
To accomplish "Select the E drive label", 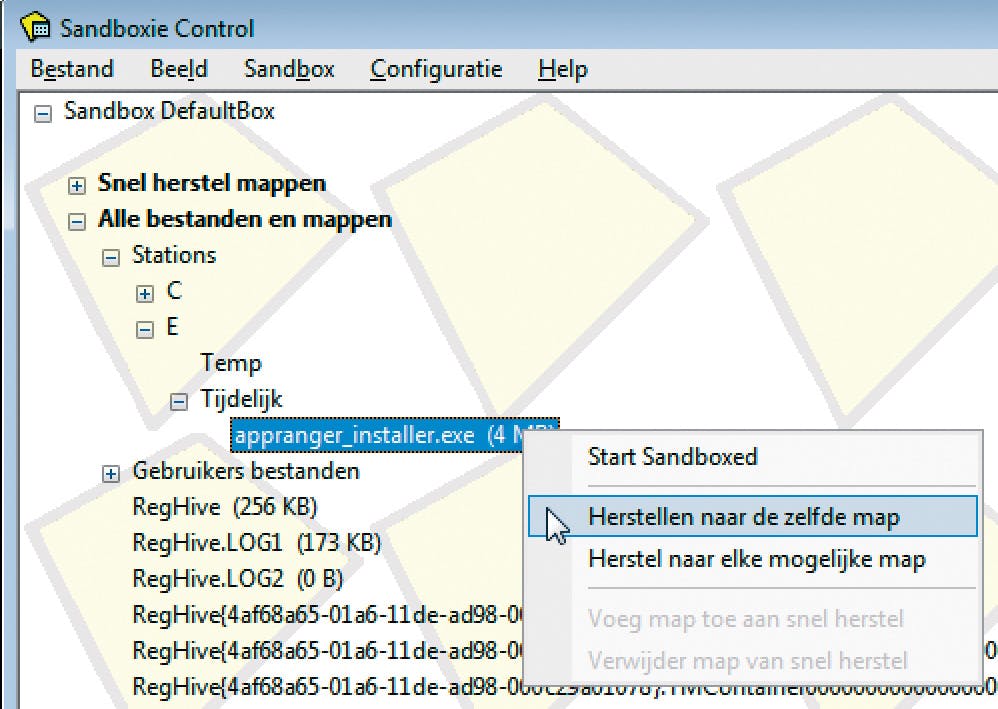I will 172,326.
